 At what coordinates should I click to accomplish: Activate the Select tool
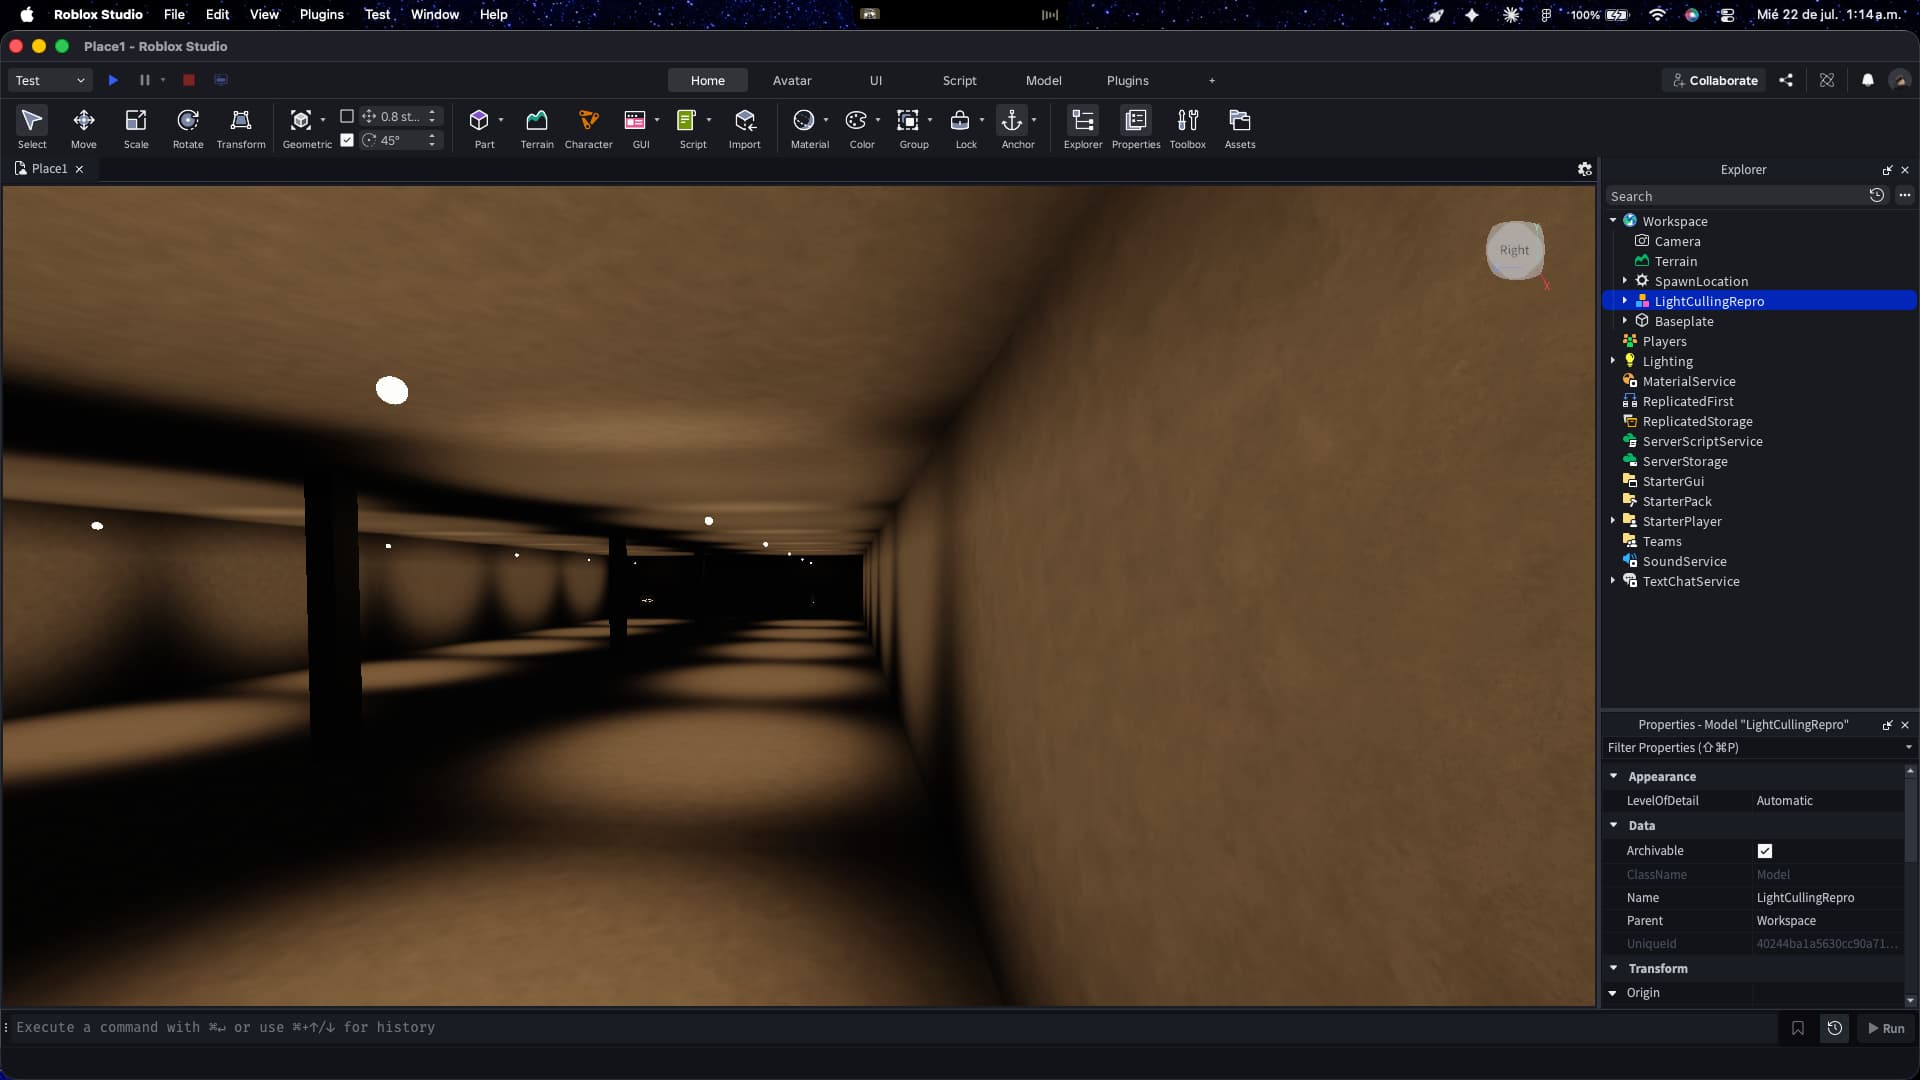[32, 128]
